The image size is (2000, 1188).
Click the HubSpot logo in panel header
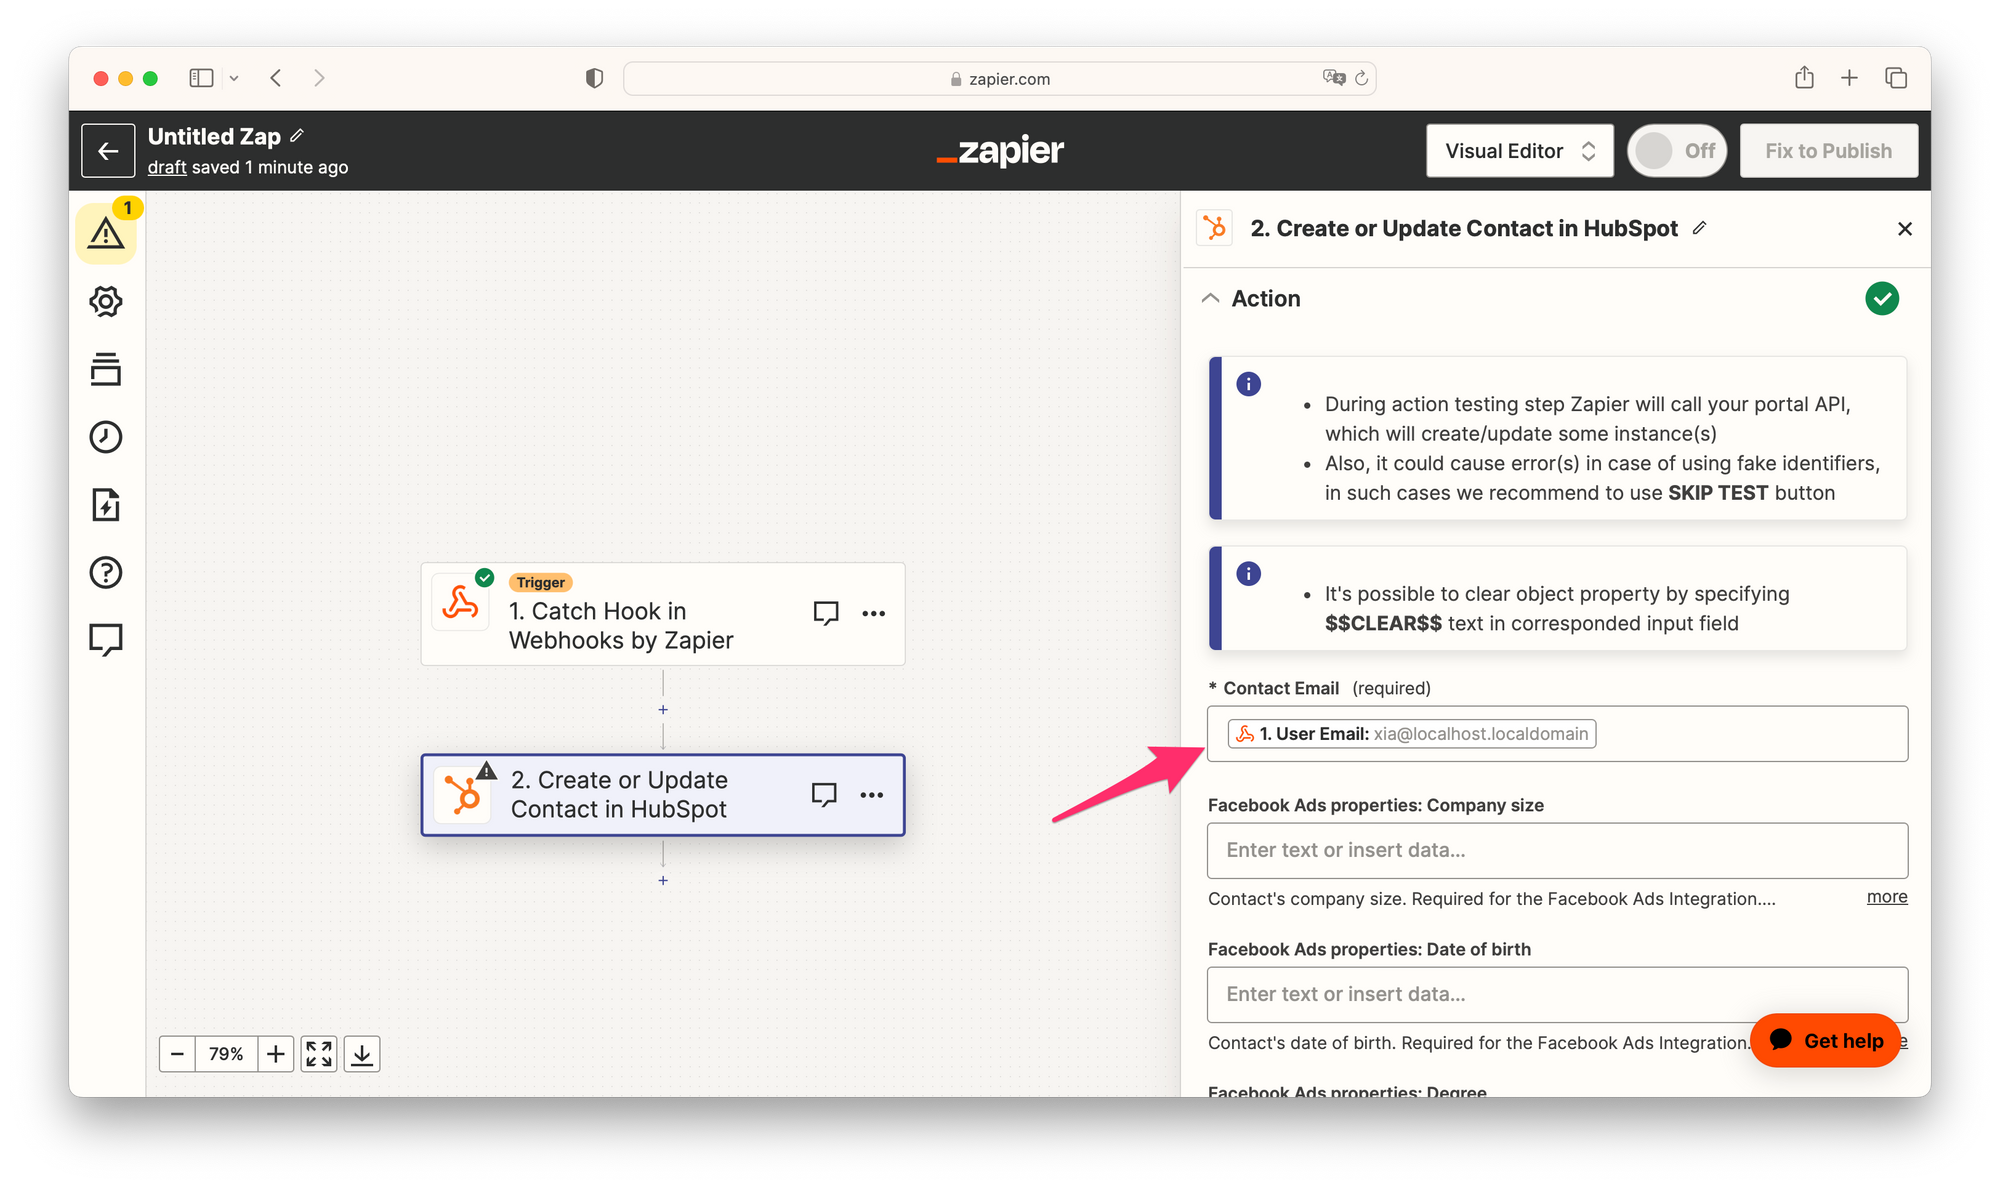1215,228
